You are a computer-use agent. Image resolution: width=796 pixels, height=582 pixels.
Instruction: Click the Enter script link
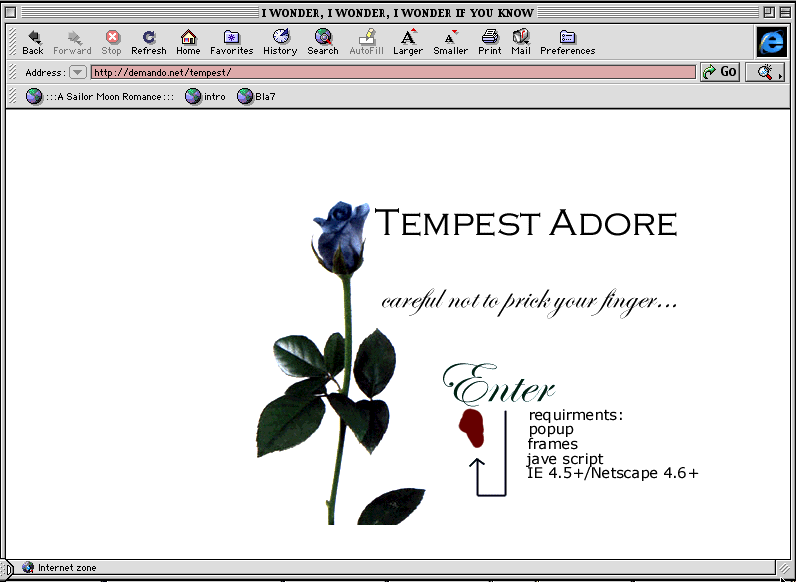(500, 385)
